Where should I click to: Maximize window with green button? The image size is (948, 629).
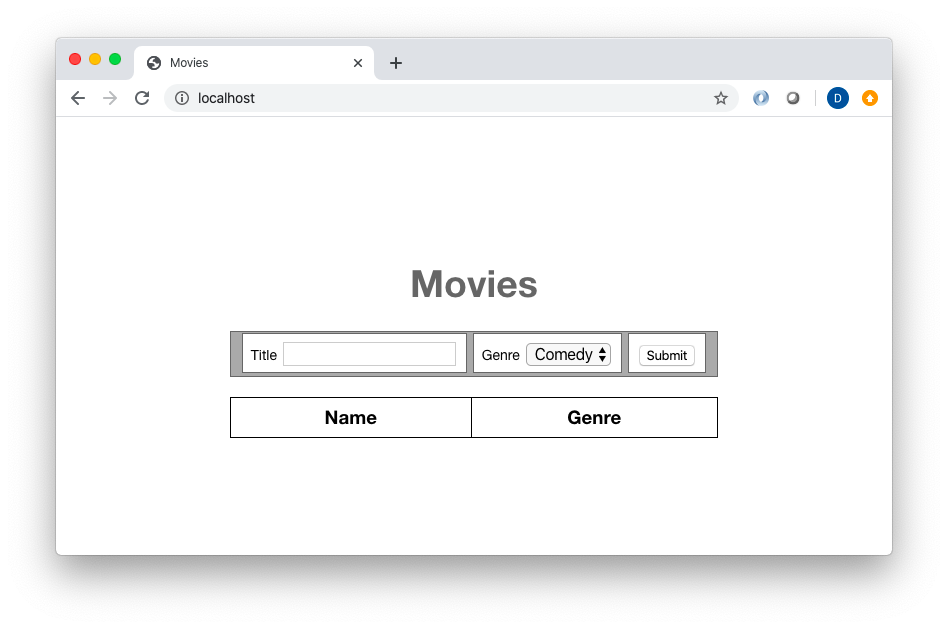tap(115, 59)
